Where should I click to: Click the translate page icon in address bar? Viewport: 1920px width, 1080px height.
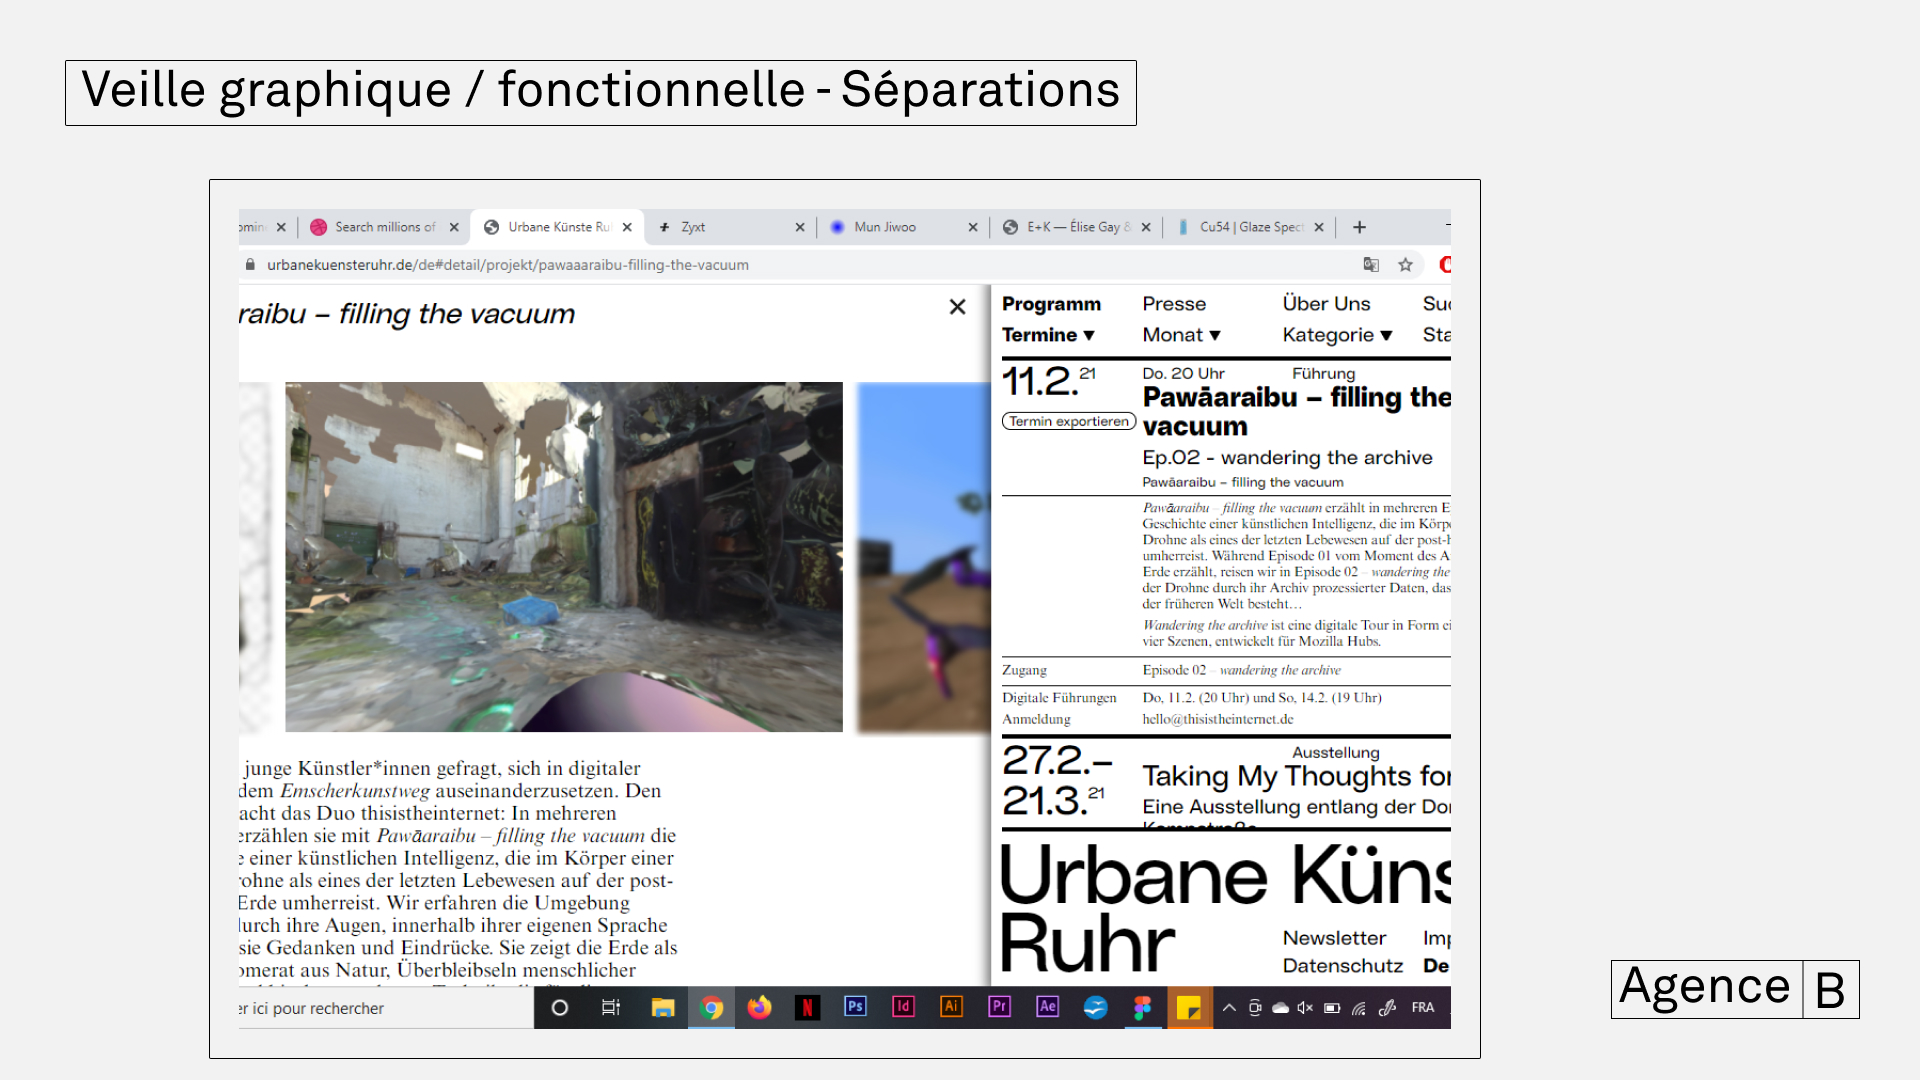(x=1371, y=265)
